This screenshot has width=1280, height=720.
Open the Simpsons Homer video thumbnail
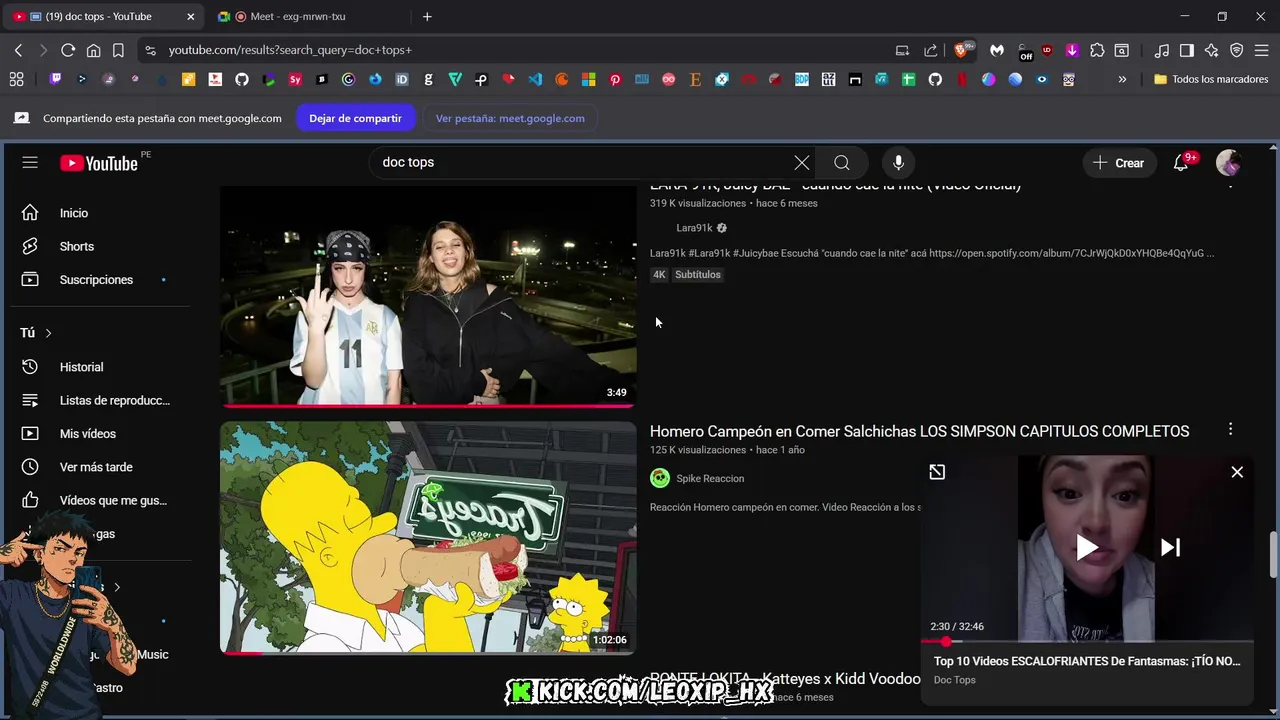[x=428, y=538]
